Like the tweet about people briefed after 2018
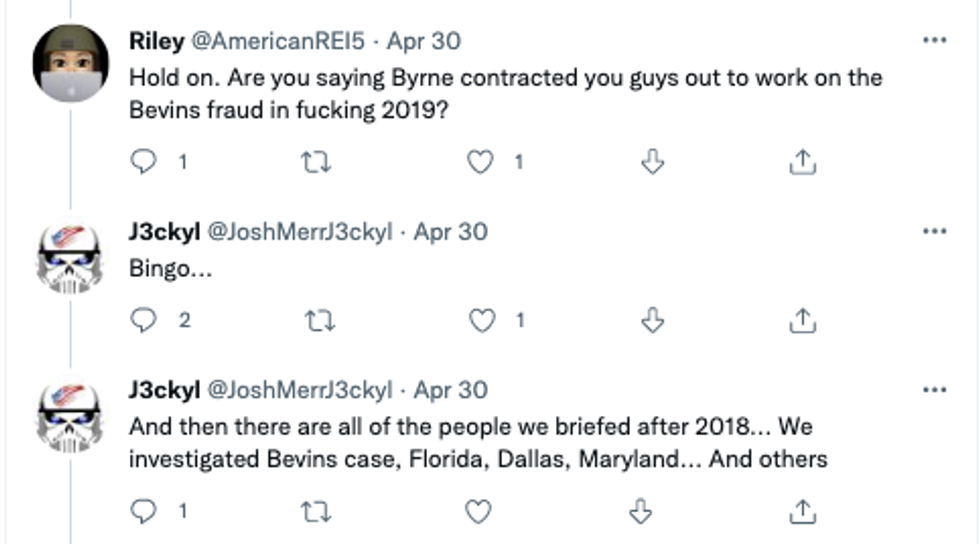980x544 pixels. 481,511
